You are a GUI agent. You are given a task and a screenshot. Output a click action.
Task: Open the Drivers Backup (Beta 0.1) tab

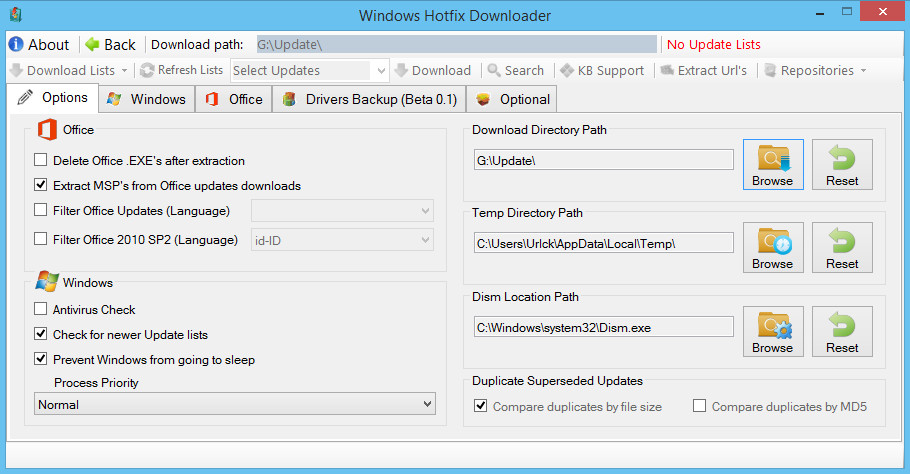[370, 99]
